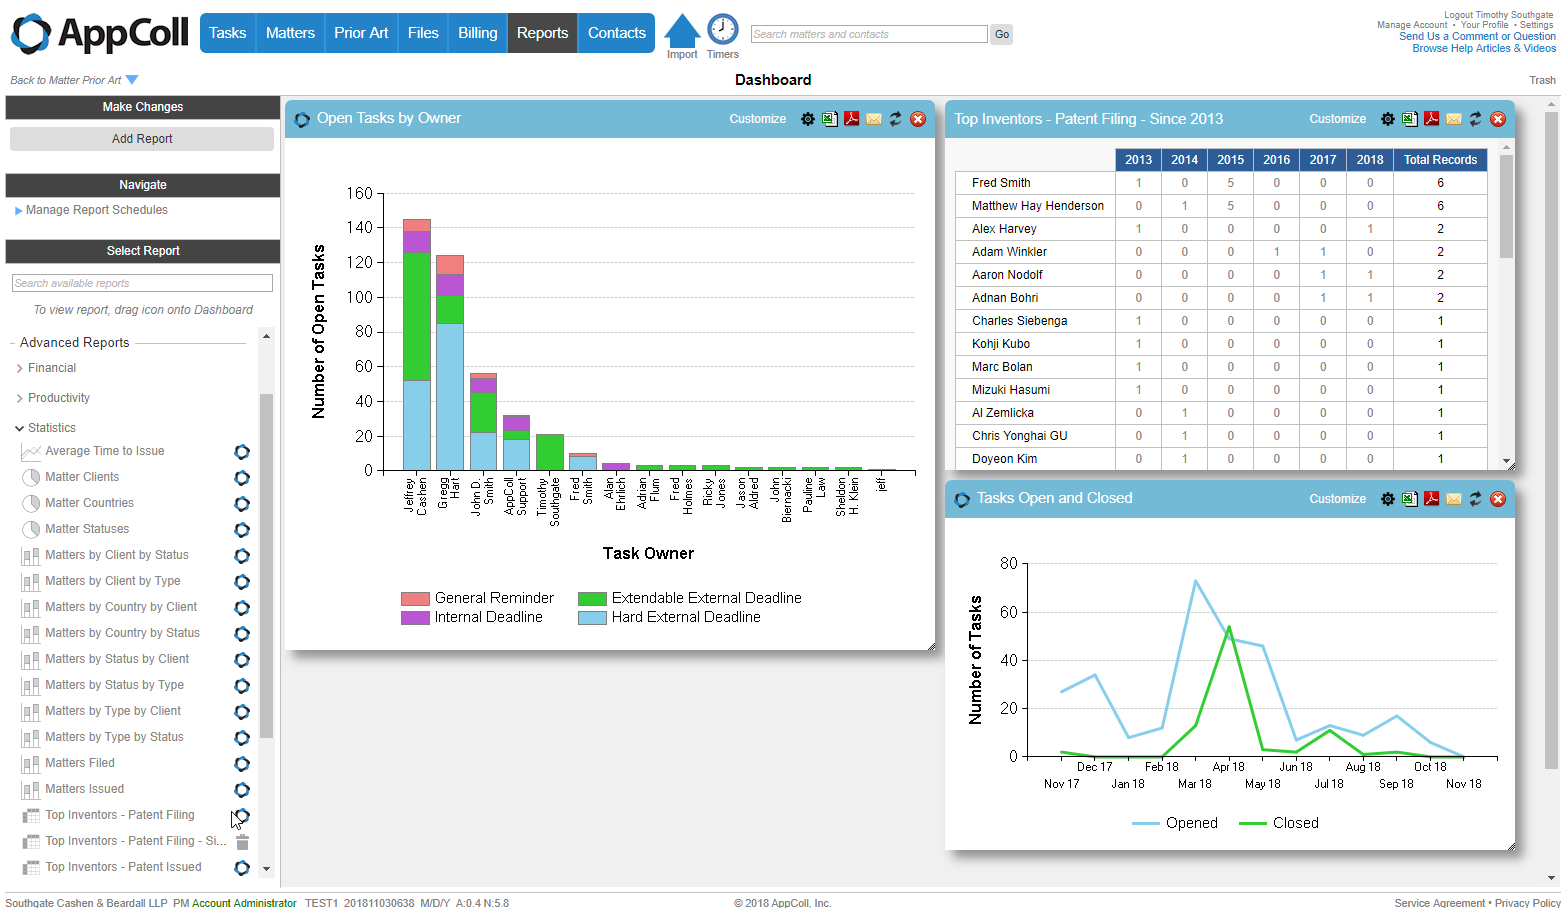This screenshot has height=914, width=1566.
Task: Select the Matters Issued report
Action: coord(84,789)
